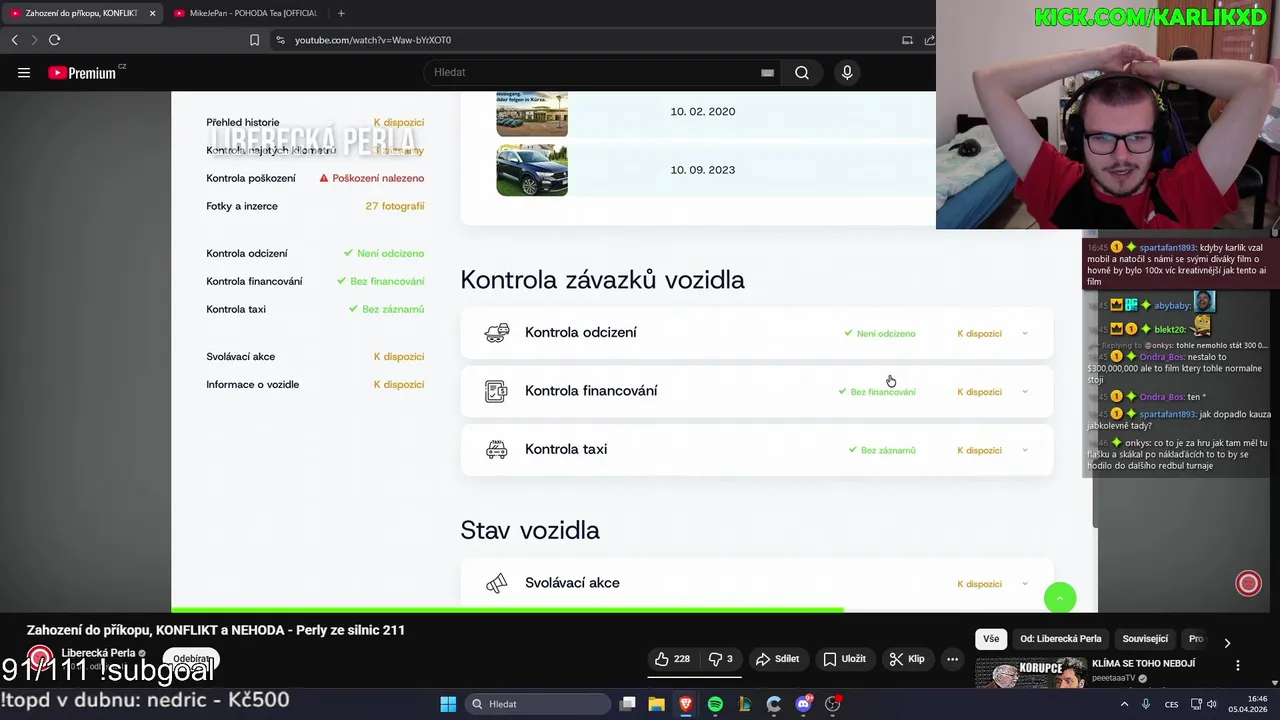Open the YouTube hamburger guide menu
Image resolution: width=1280 pixels, height=720 pixels.
24,72
